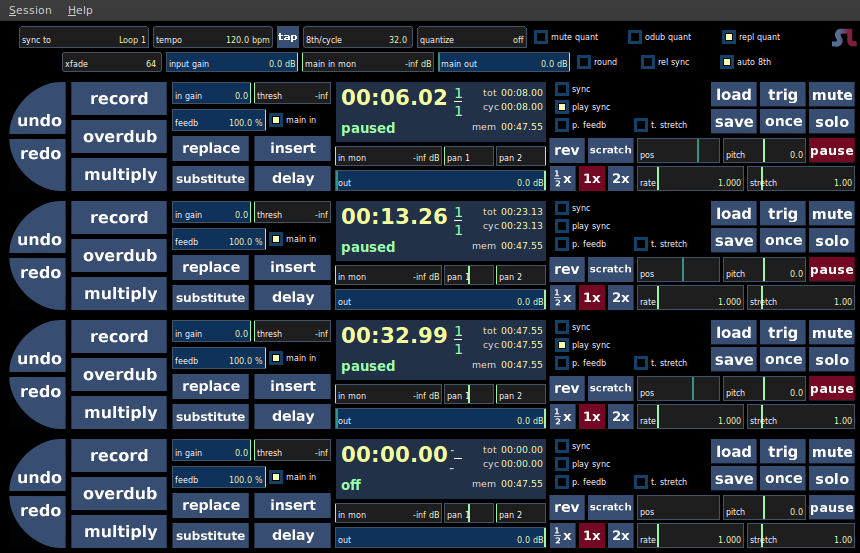The width and height of the screenshot is (860, 553).
Task: Click the half-speed button on loop 1
Action: click(x=563, y=179)
